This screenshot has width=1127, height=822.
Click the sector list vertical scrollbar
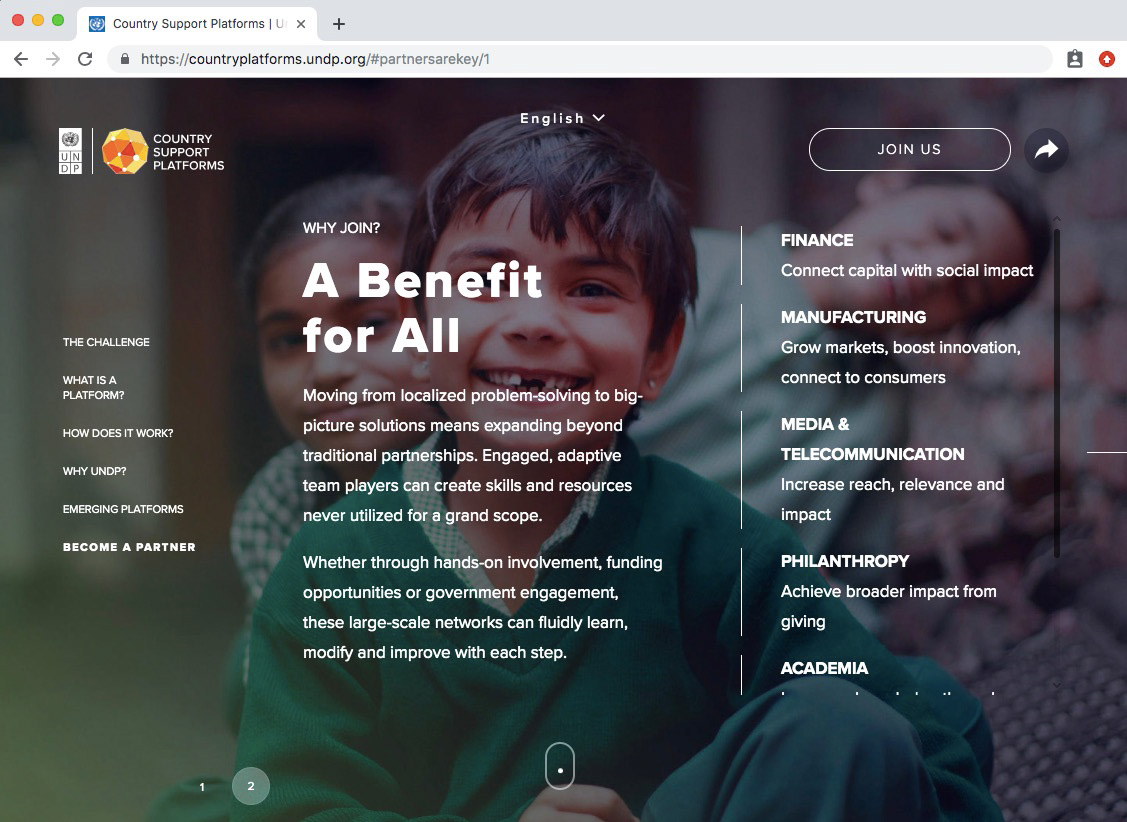pos(1057,392)
